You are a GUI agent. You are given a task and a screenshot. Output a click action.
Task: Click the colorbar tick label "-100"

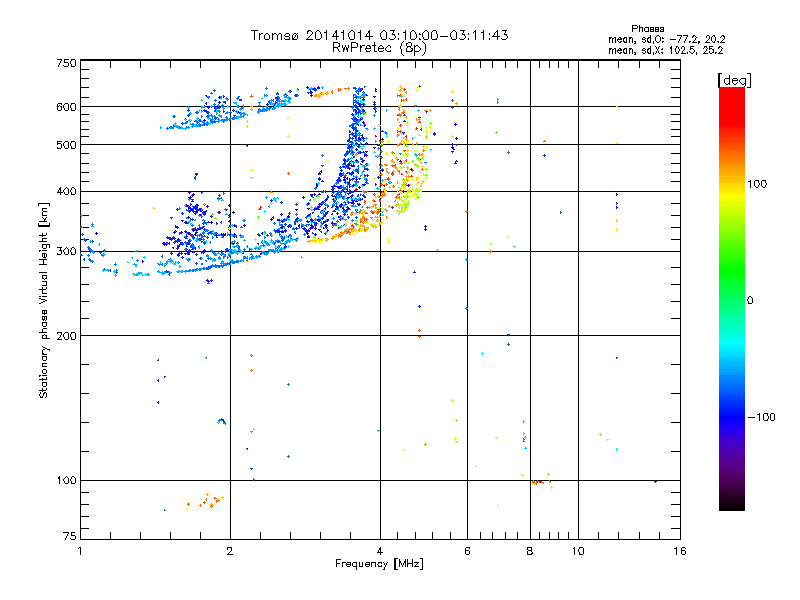point(761,417)
